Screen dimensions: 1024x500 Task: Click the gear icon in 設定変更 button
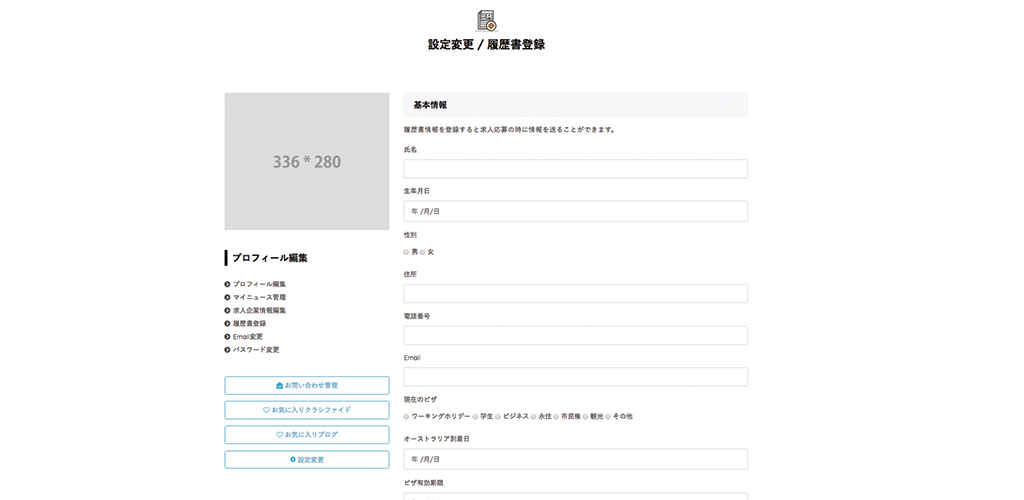[293, 460]
